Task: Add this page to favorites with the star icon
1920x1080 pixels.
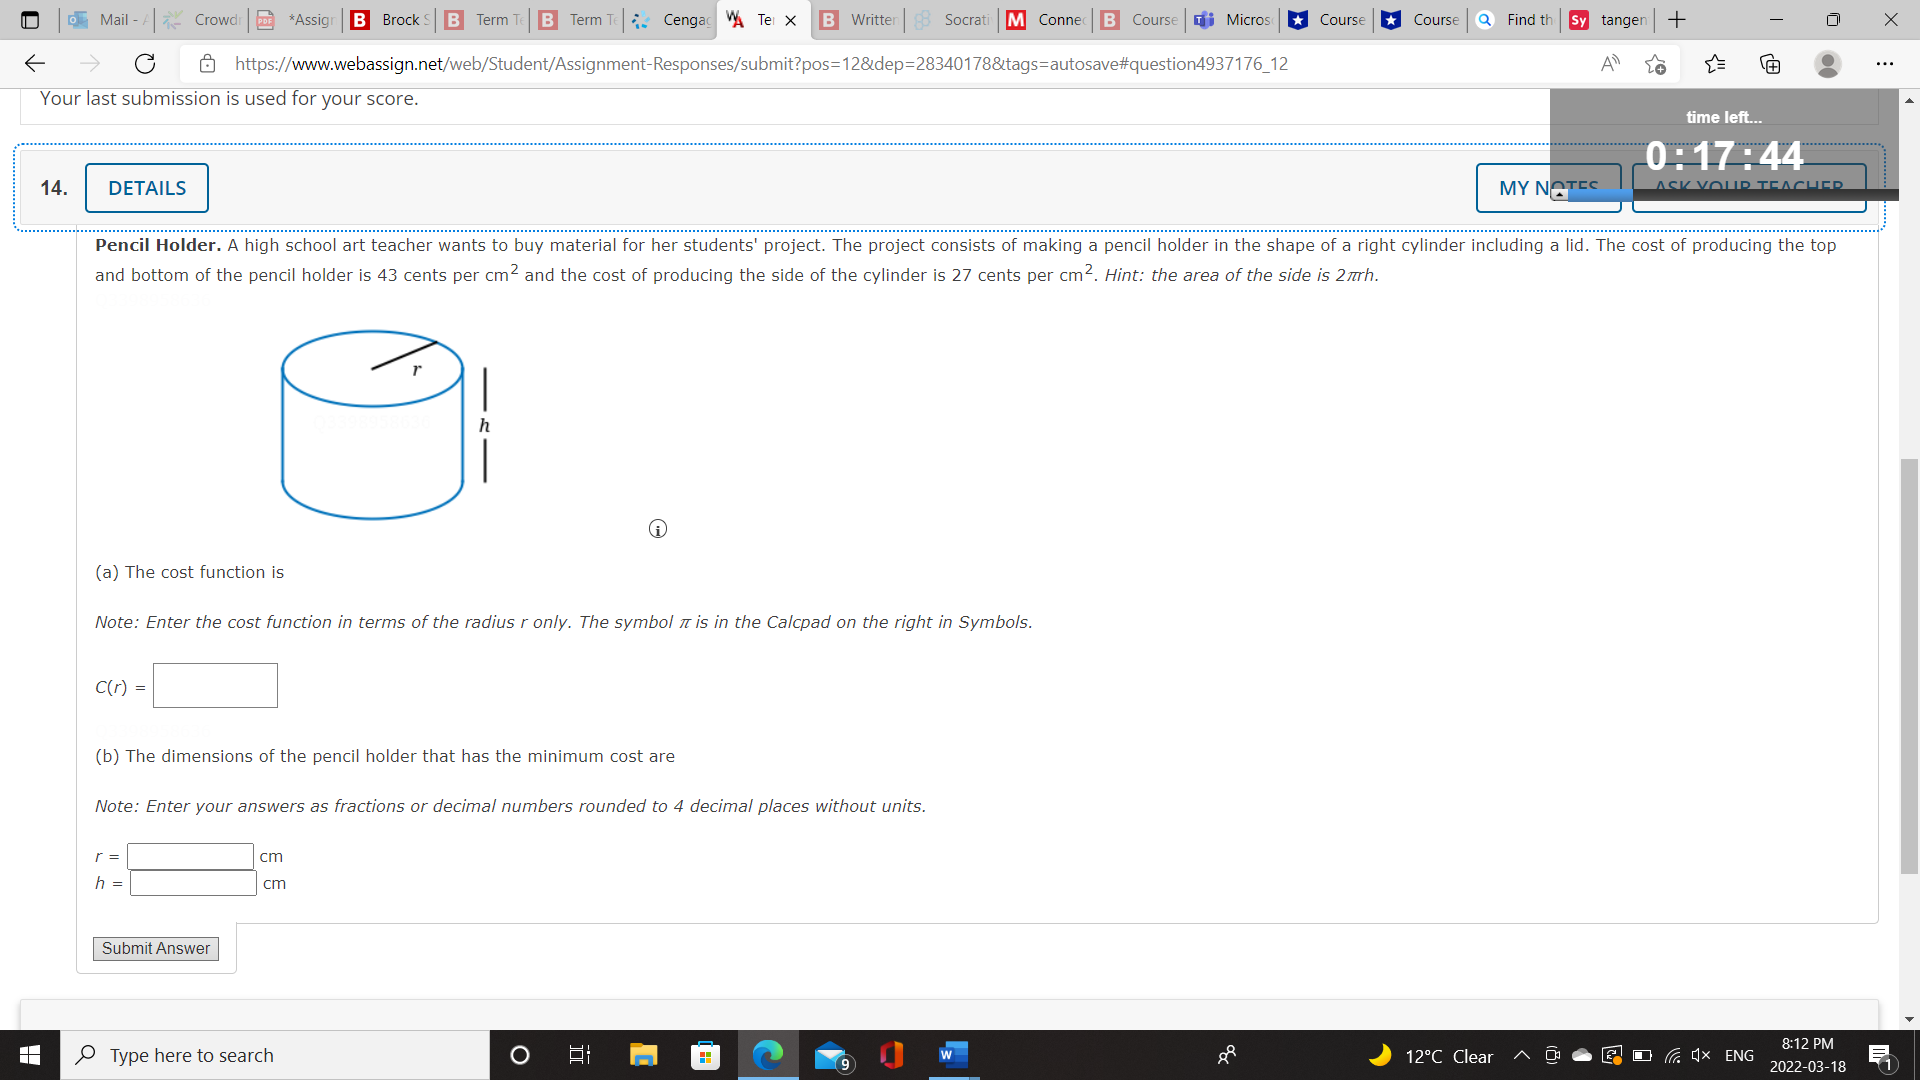Action: [x=1655, y=63]
